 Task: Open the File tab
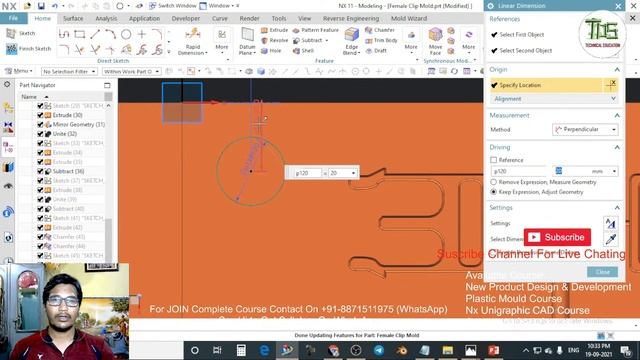click(13, 18)
